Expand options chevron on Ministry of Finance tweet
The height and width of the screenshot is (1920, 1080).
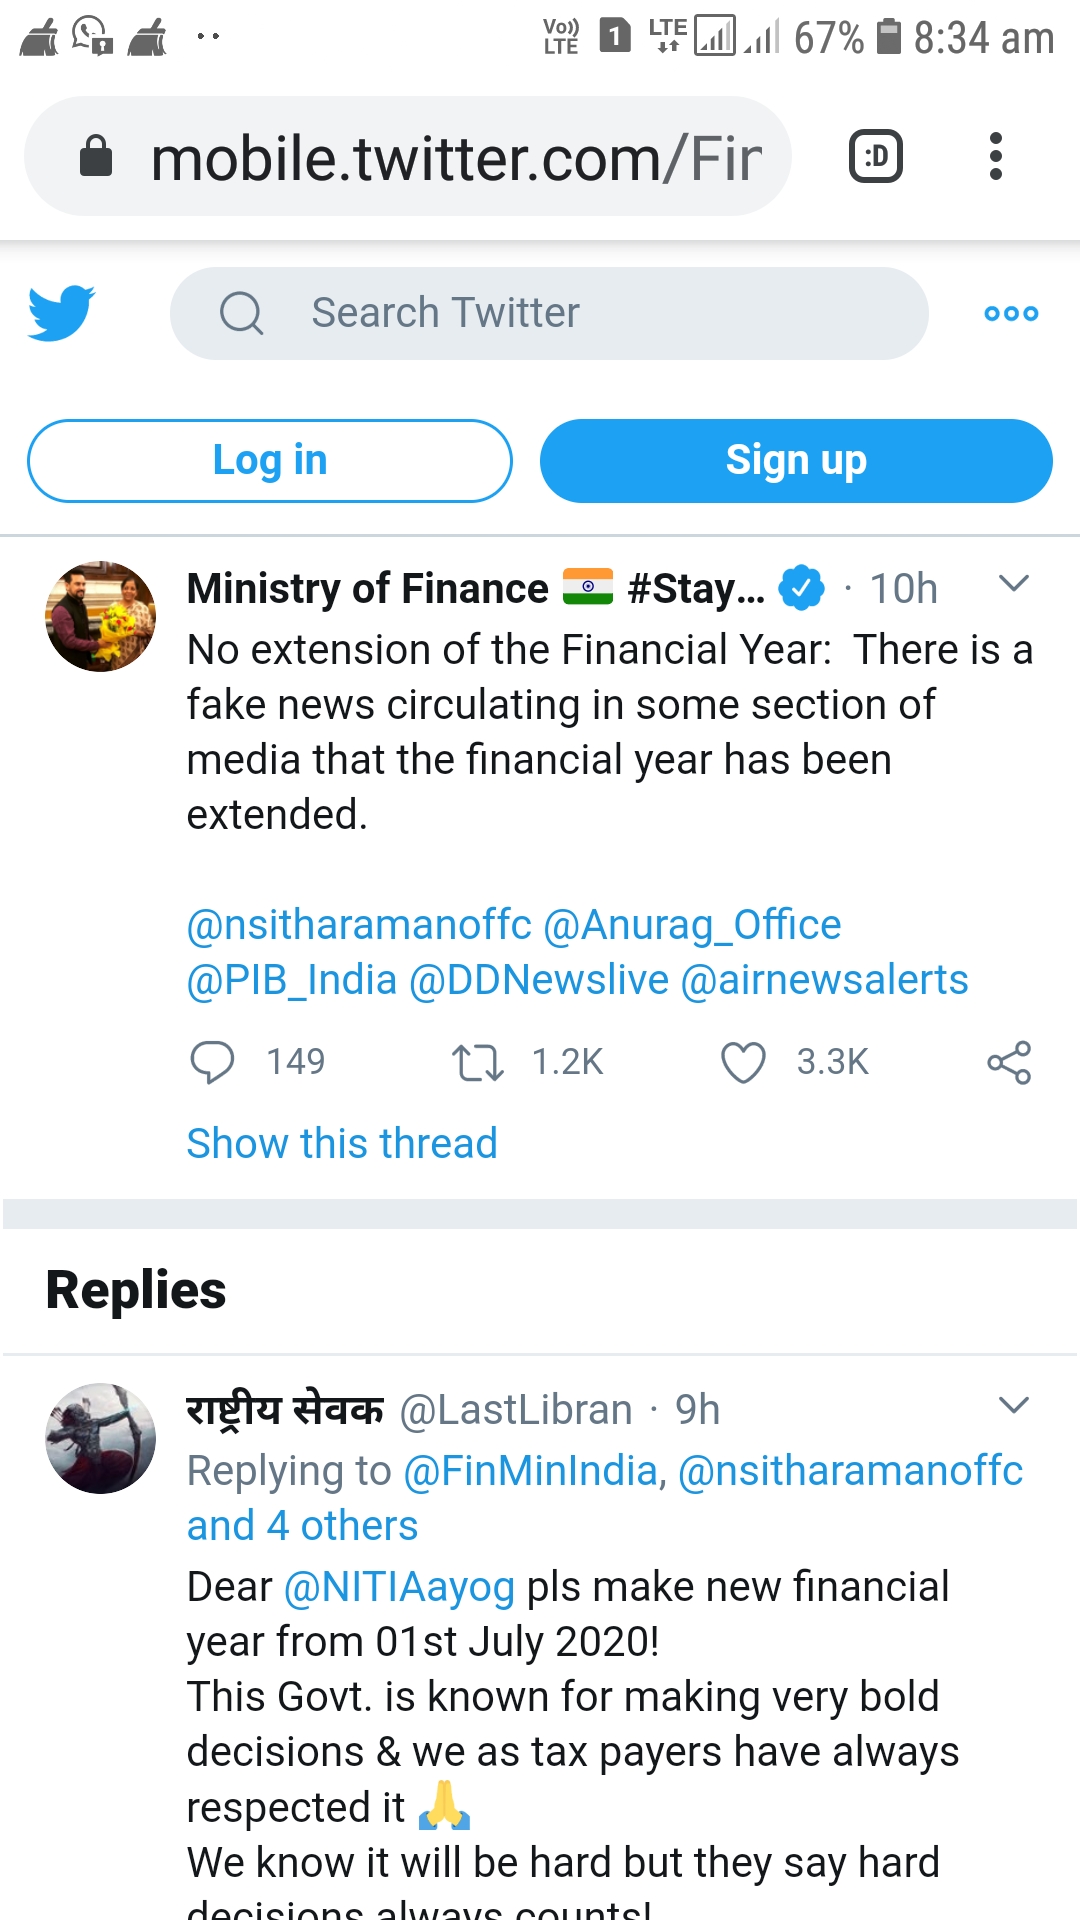[1014, 584]
